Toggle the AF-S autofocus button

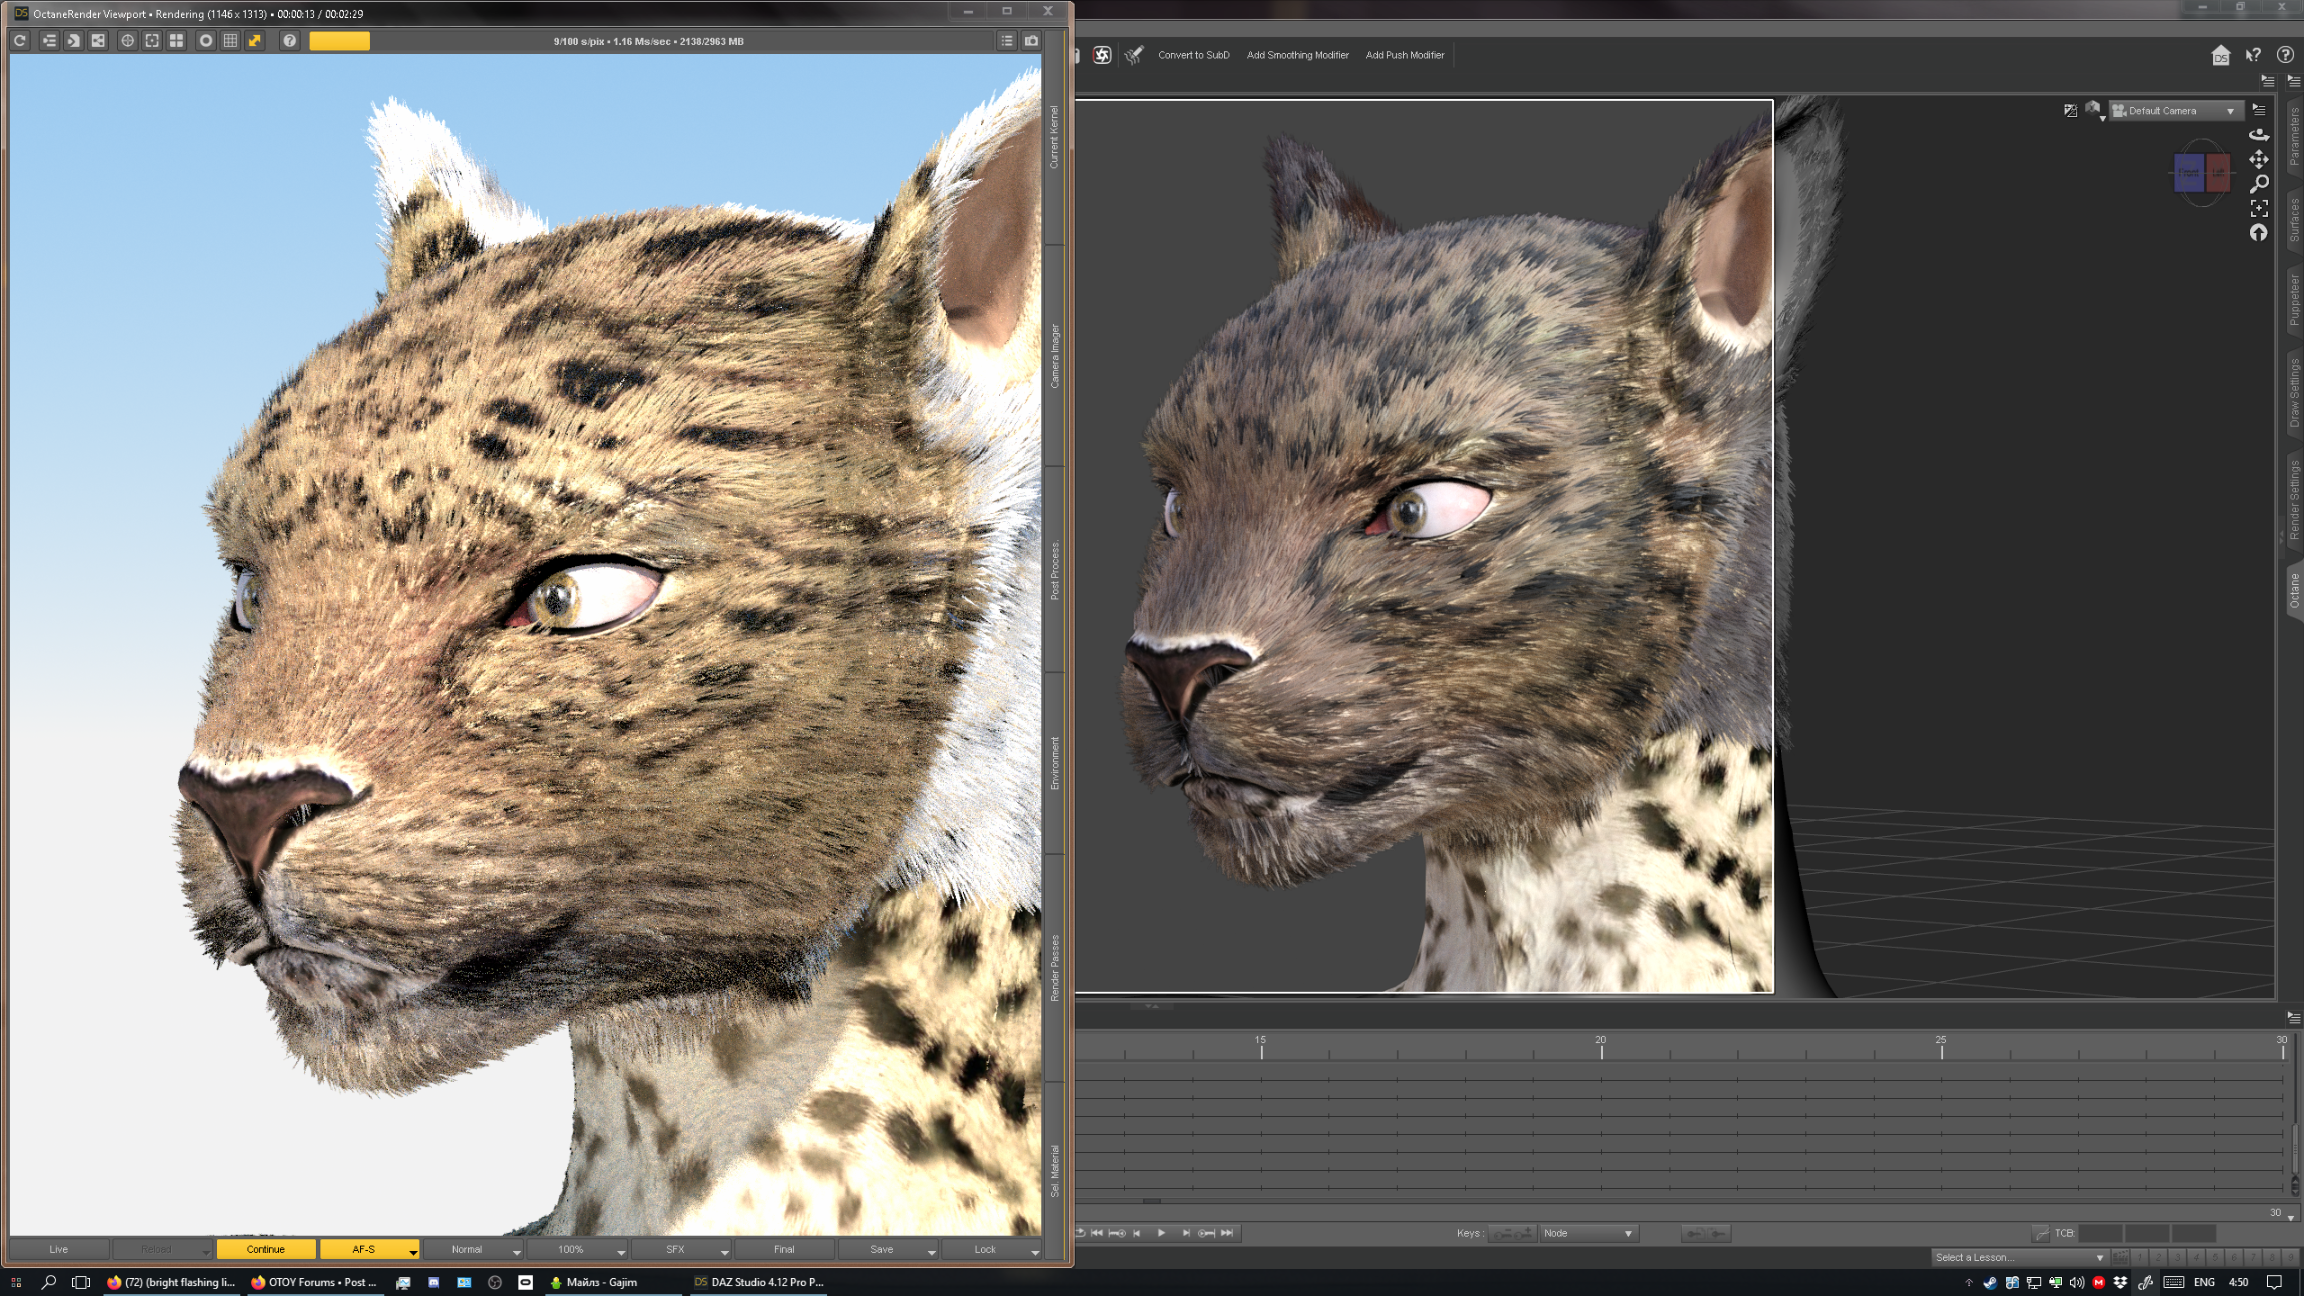363,1249
